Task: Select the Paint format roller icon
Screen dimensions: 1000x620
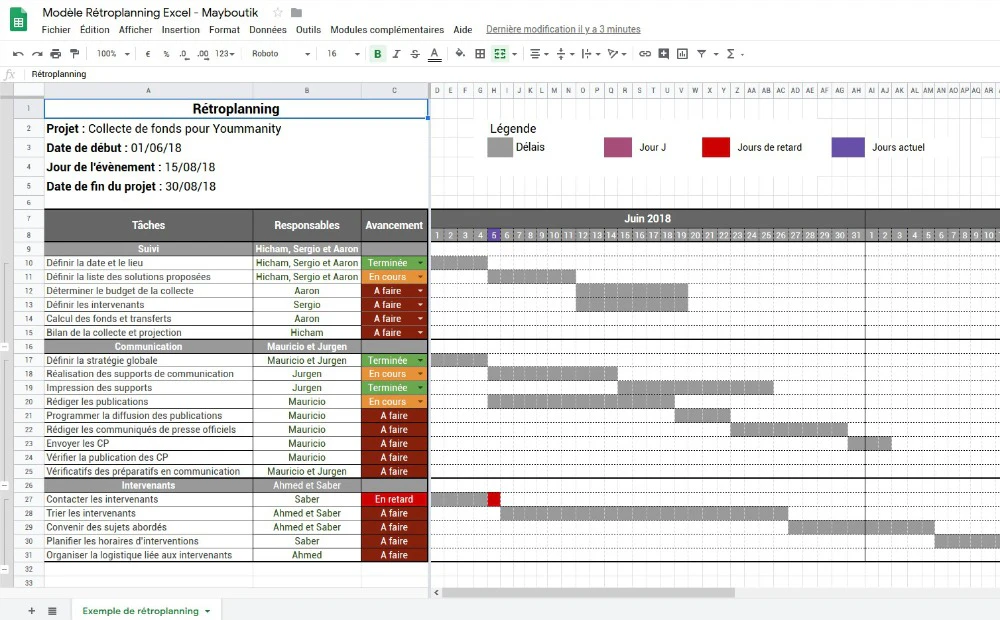Action: [75, 54]
